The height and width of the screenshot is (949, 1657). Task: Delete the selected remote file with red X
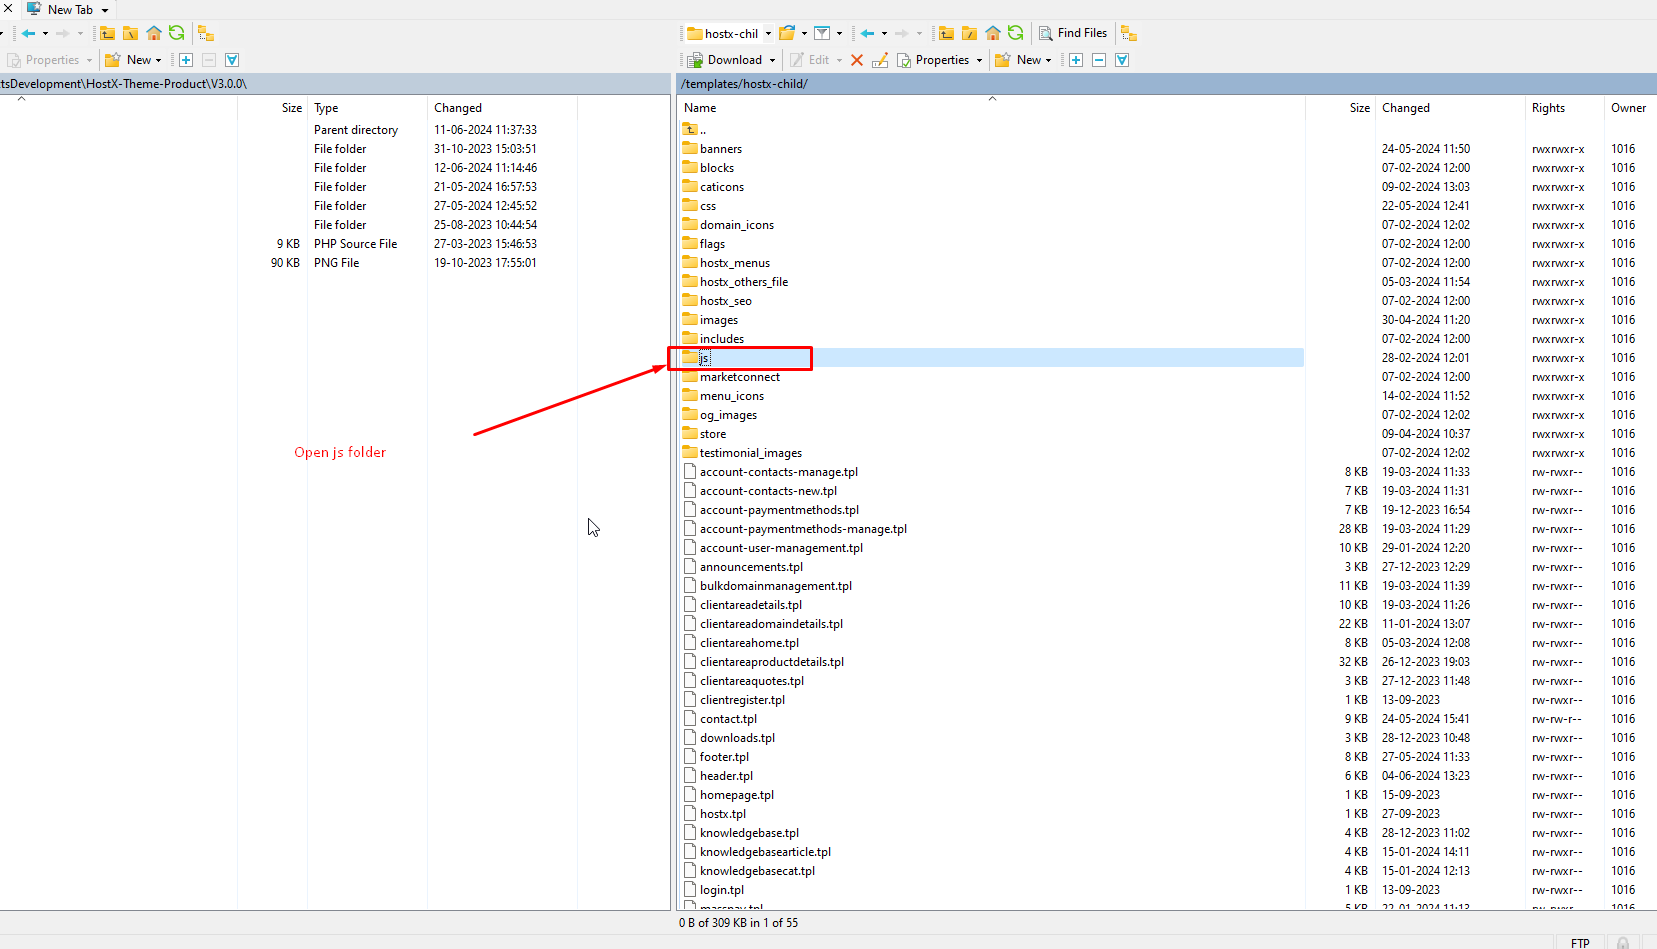pos(857,60)
